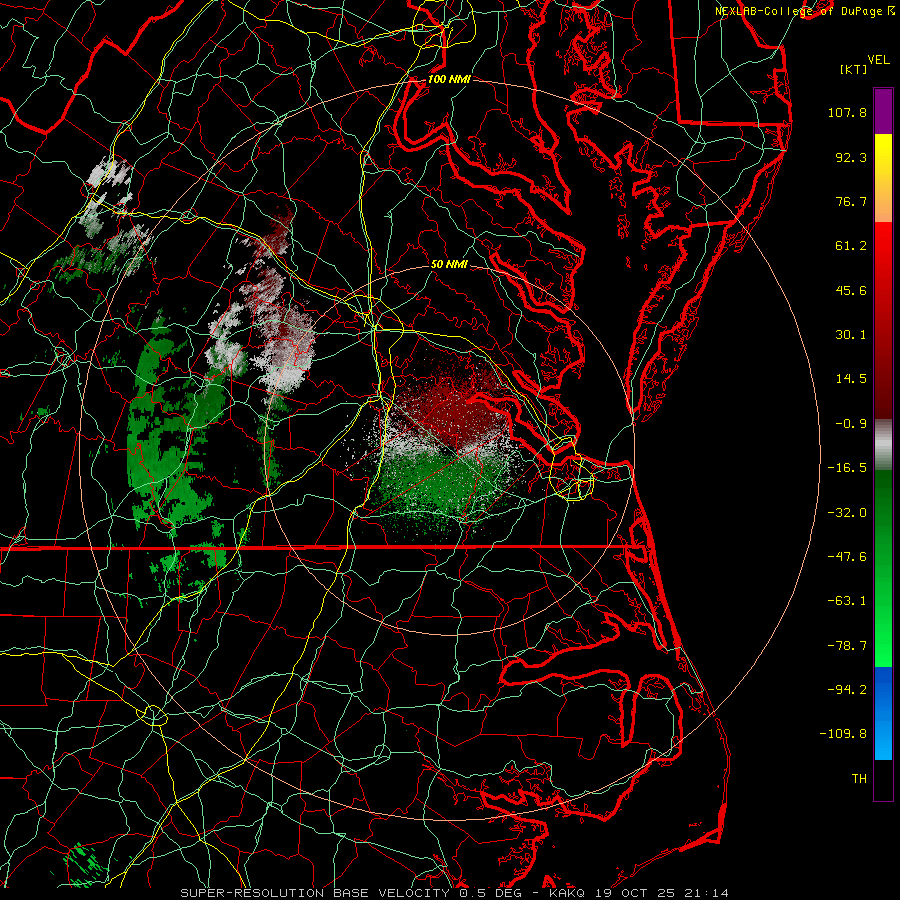
Task: Click the yellow-orange segment of velocity color bar
Action: click(883, 178)
